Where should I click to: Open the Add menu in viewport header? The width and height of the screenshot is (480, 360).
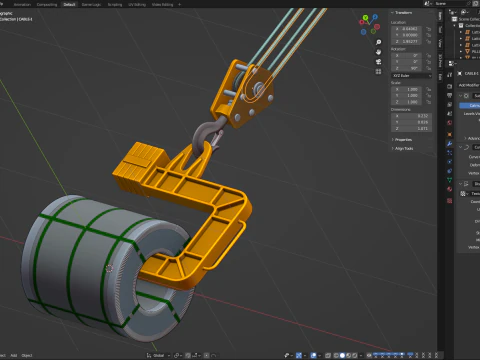pos(14,355)
